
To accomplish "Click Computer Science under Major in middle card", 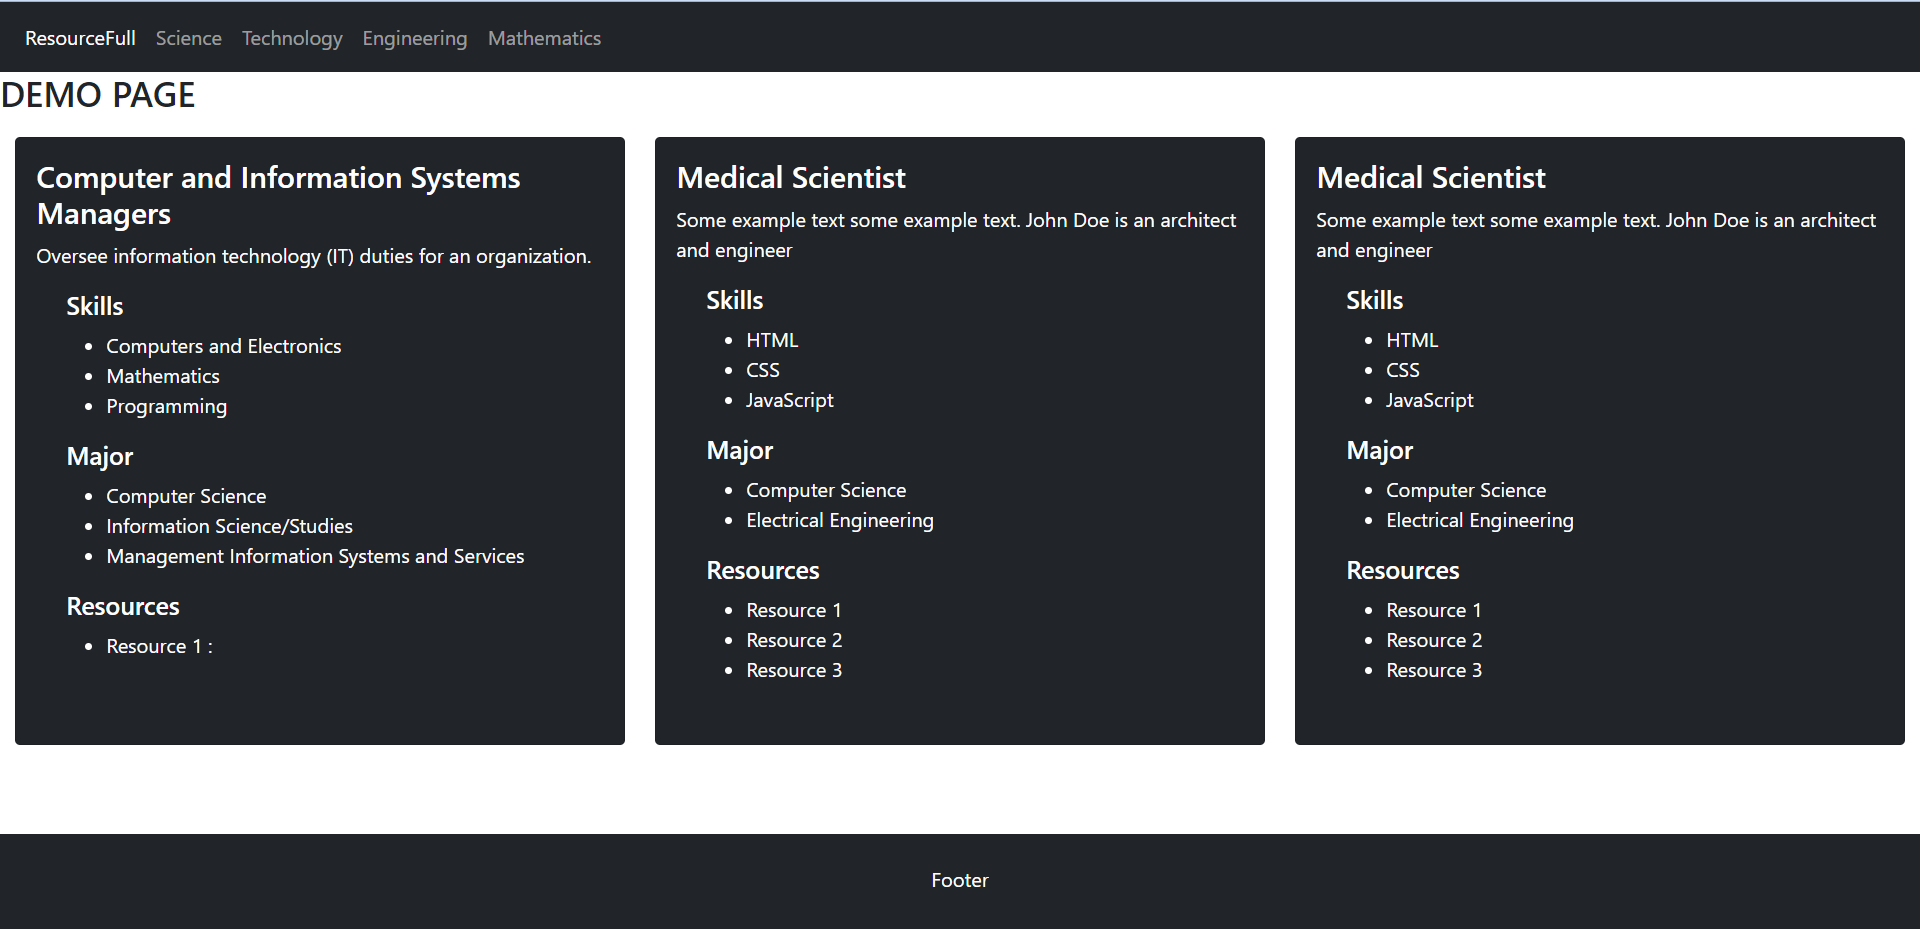I will coord(826,490).
